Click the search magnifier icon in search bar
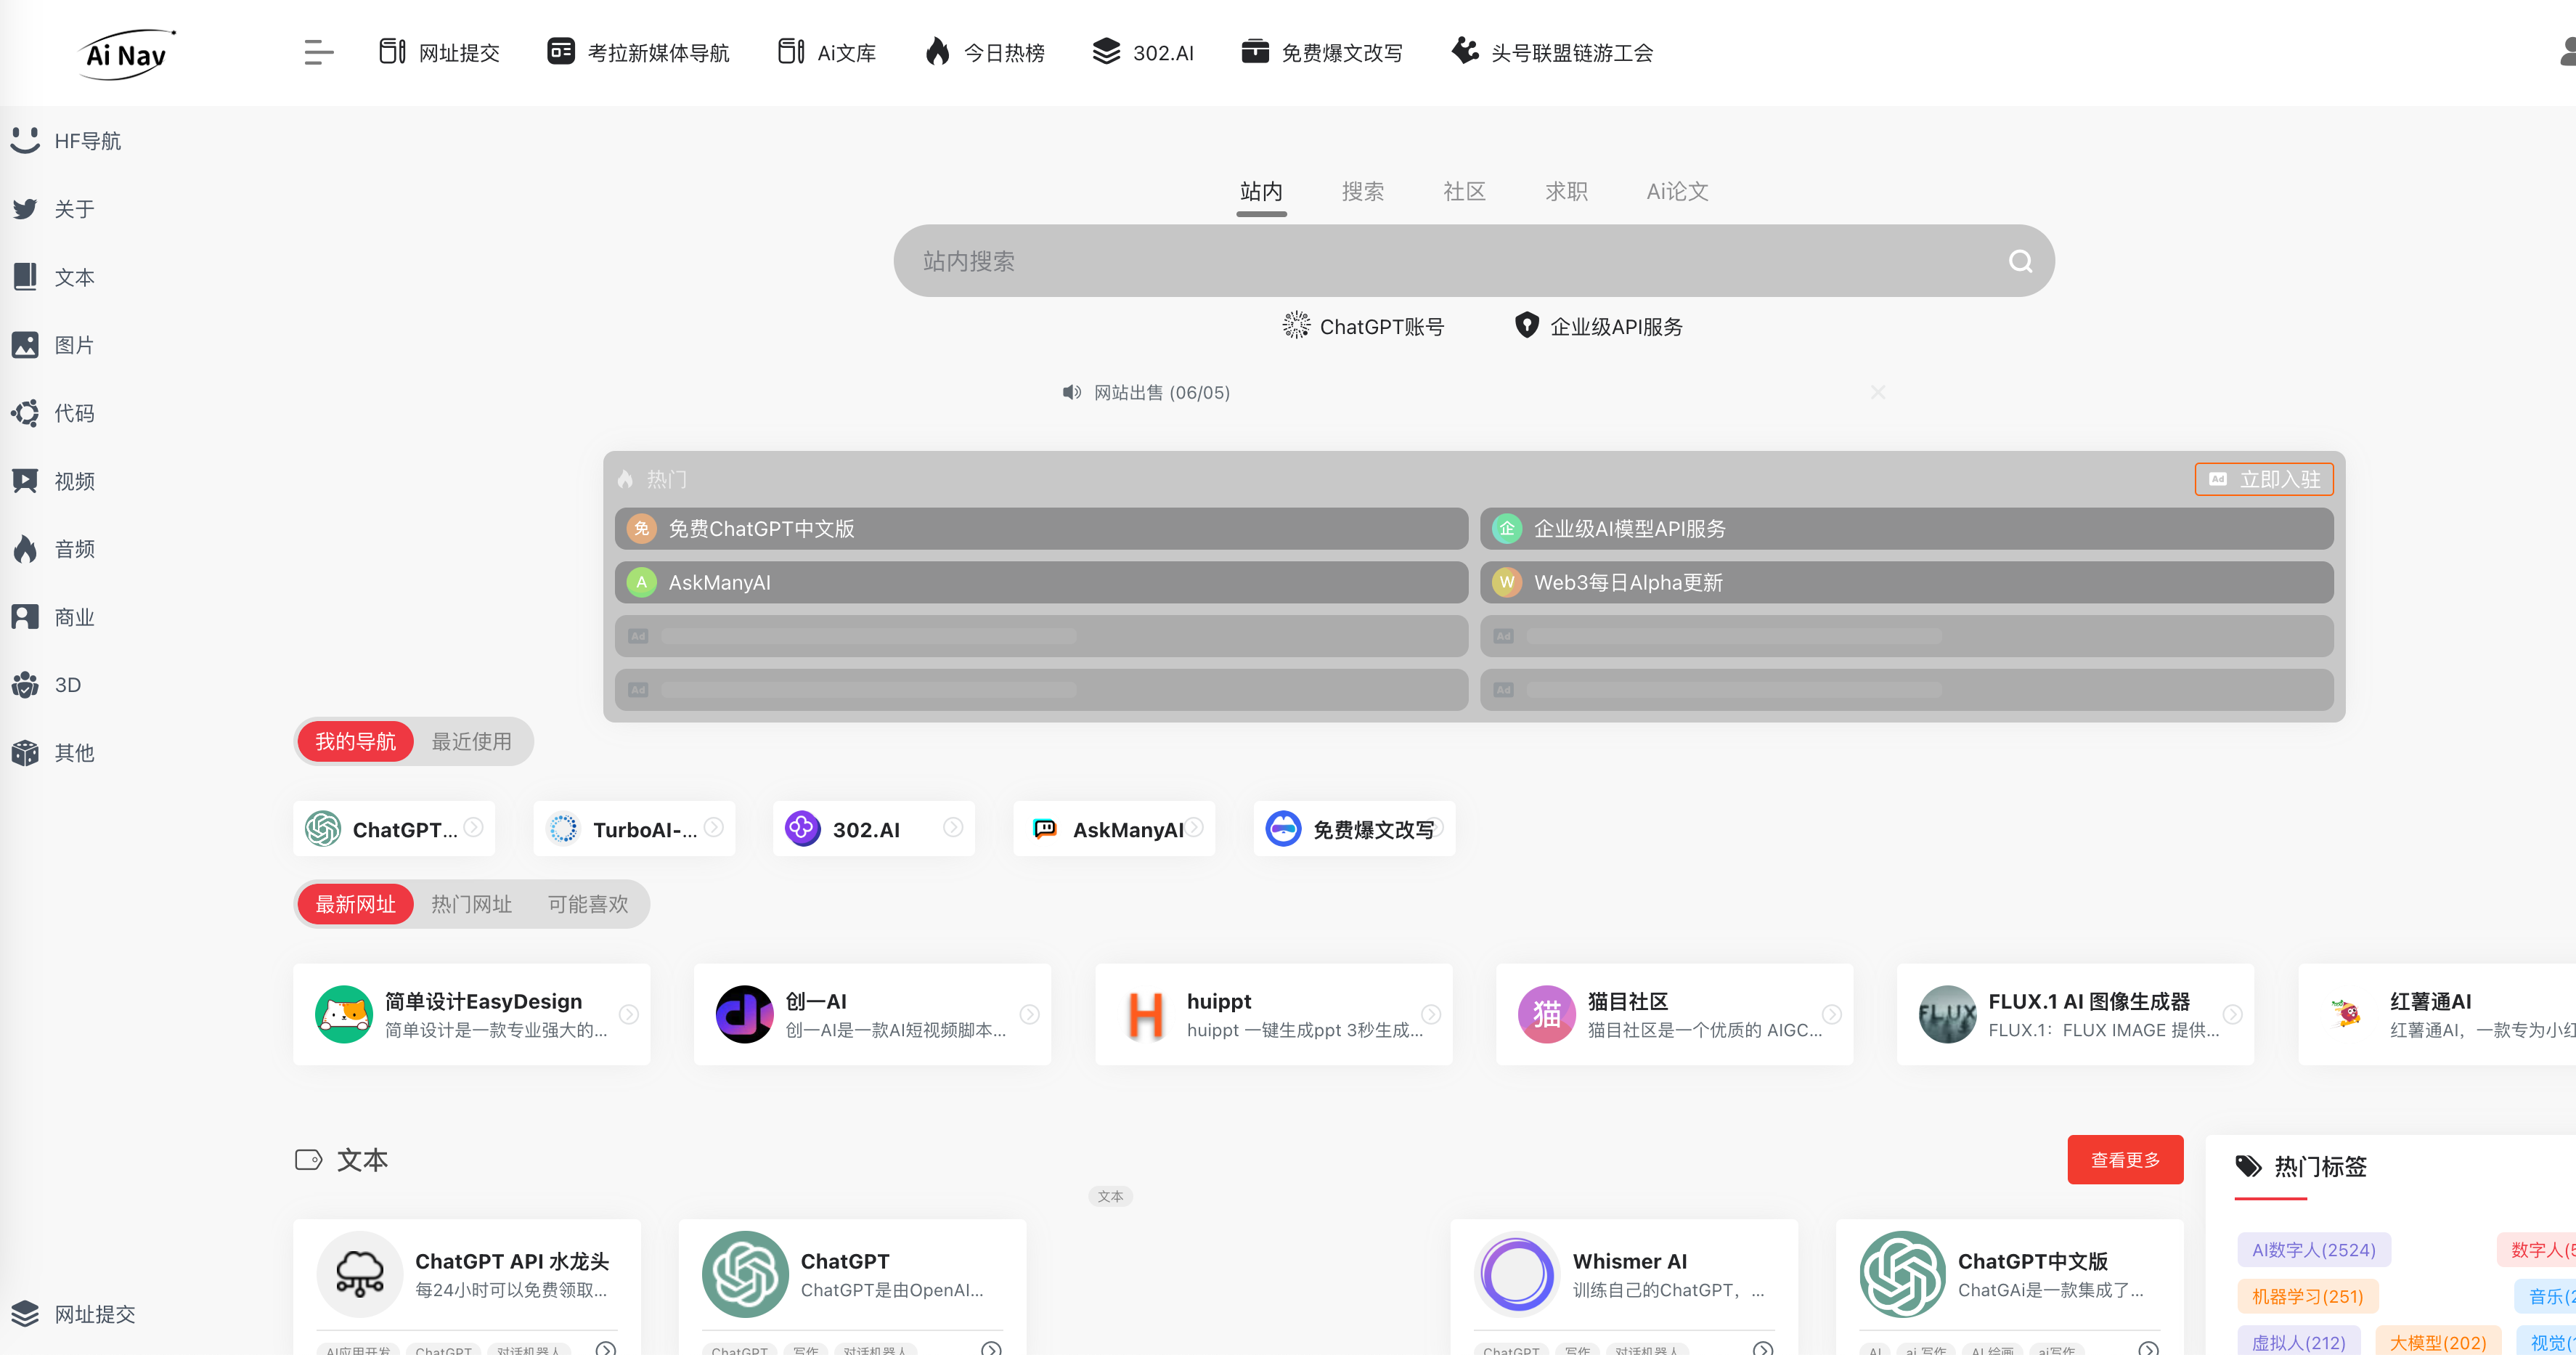The height and width of the screenshot is (1355, 2576). (x=2020, y=261)
